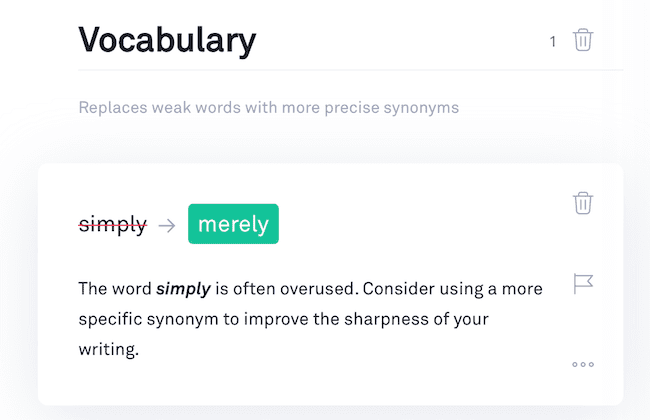Click the bold italic "simply" in explanation

tap(183, 289)
